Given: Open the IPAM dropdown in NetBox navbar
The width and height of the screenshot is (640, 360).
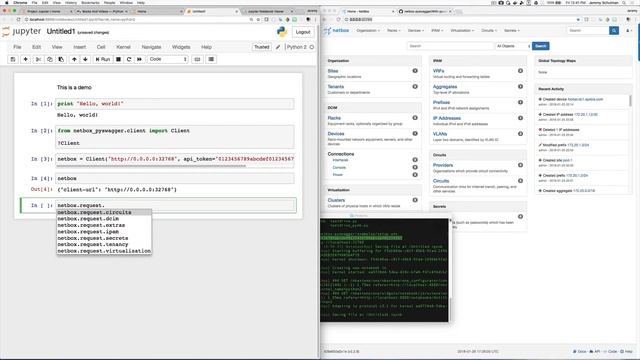Looking at the screenshot, I should tap(437, 31).
